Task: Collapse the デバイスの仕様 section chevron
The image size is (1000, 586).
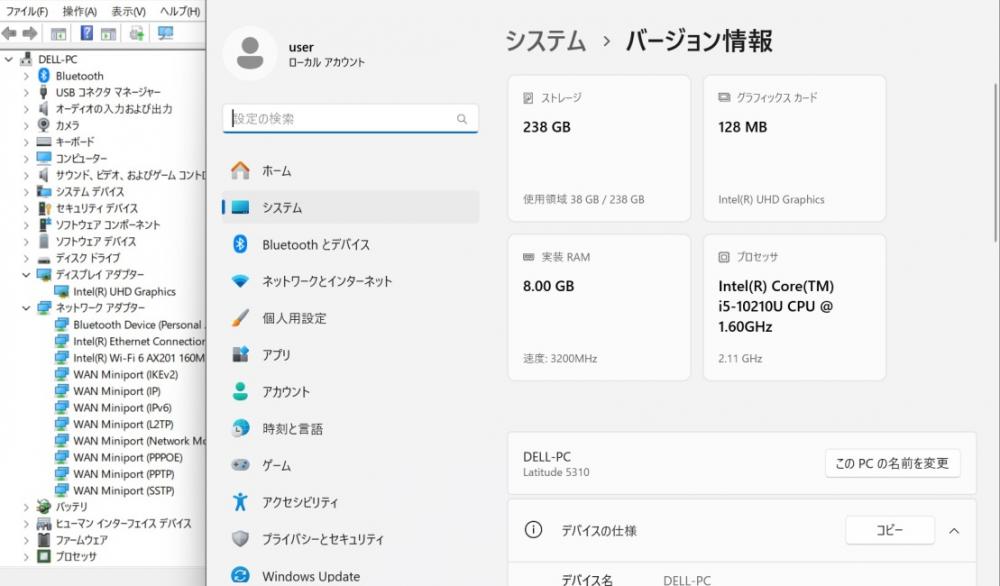Action: pyautogui.click(x=954, y=531)
